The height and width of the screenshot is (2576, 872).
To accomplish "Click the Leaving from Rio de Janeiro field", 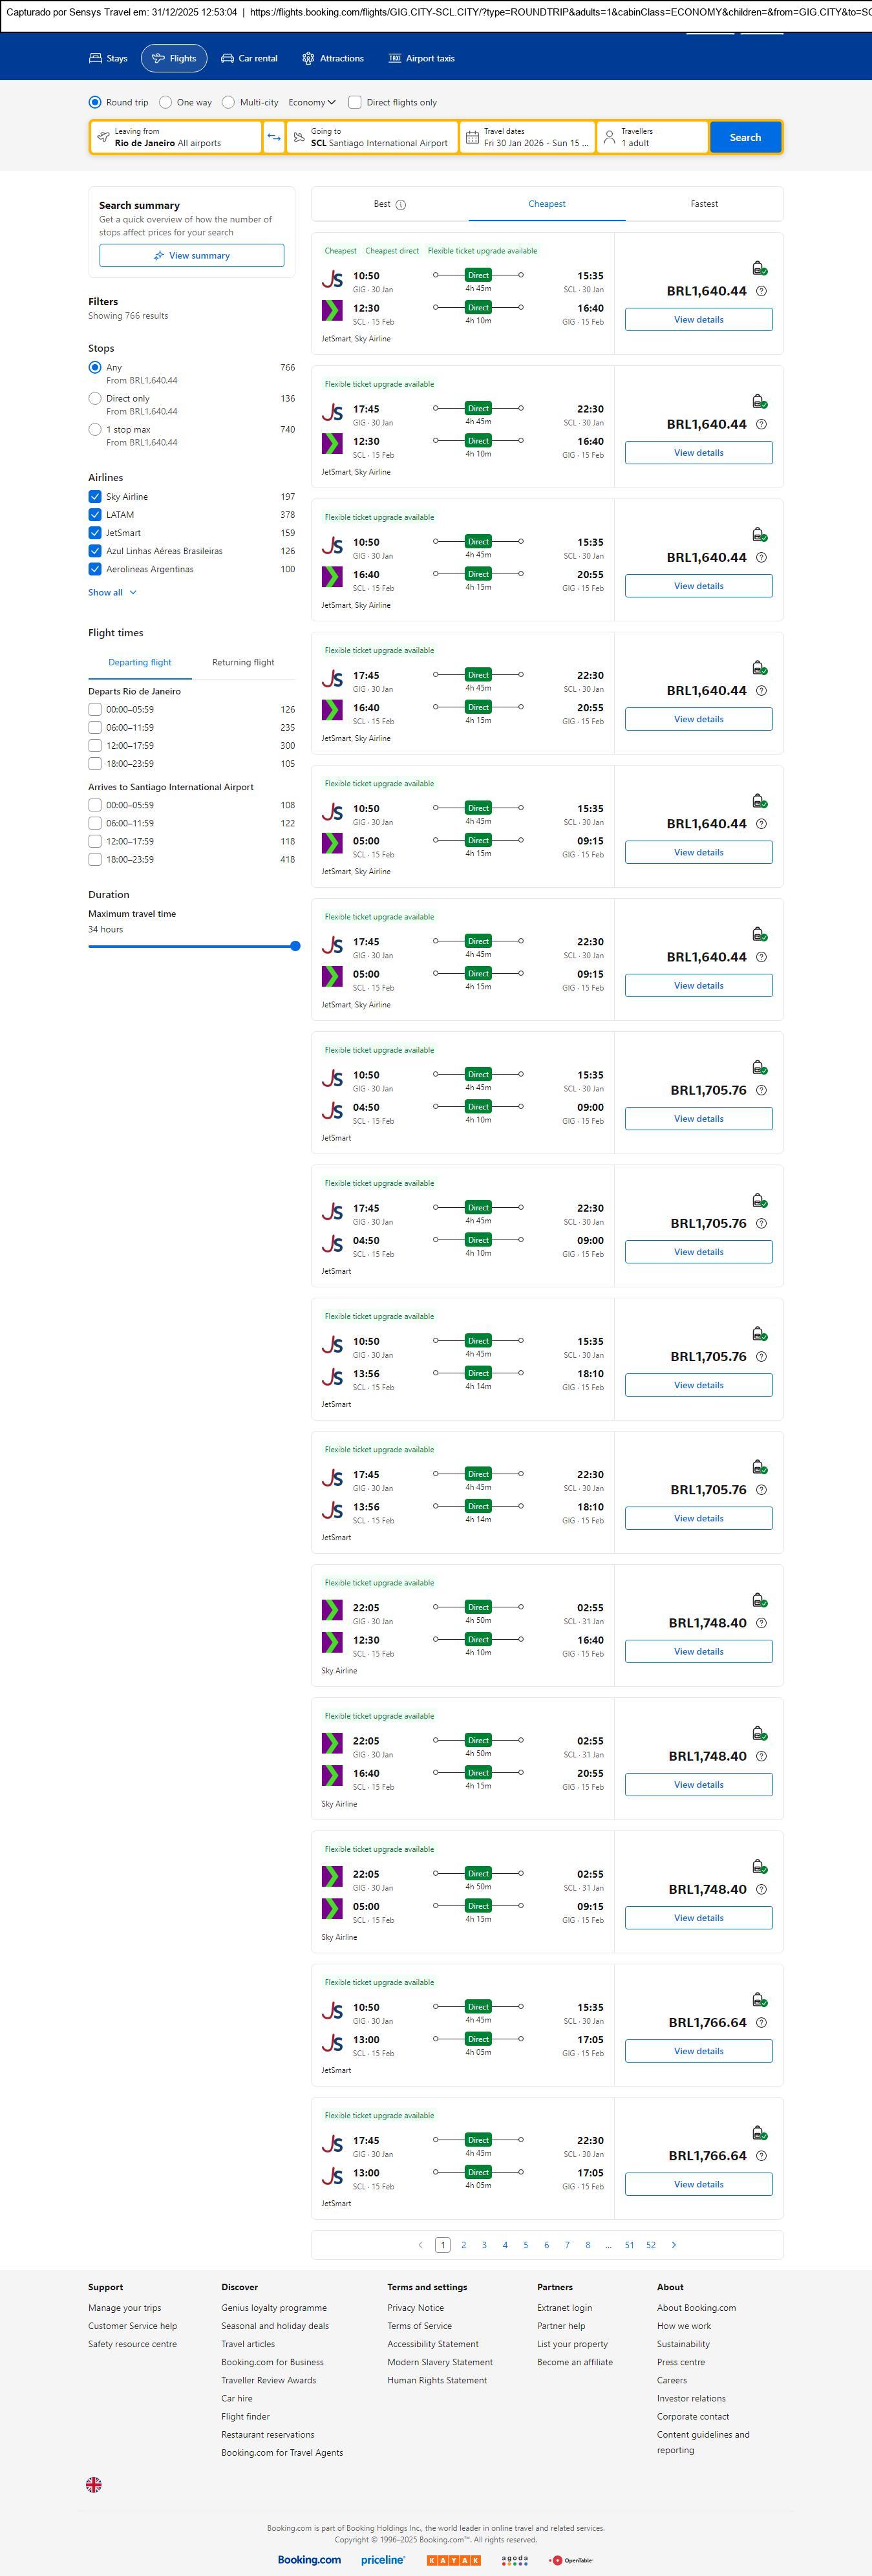I will coord(176,137).
